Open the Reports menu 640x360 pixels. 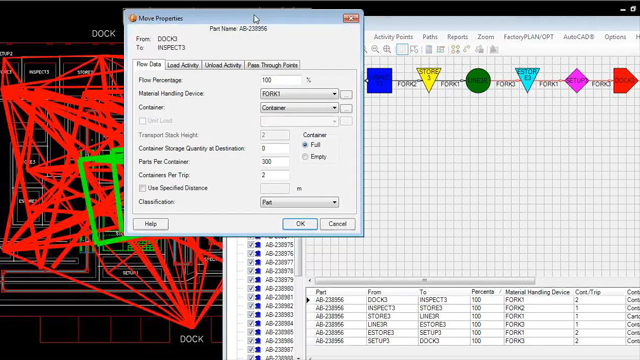pos(457,37)
